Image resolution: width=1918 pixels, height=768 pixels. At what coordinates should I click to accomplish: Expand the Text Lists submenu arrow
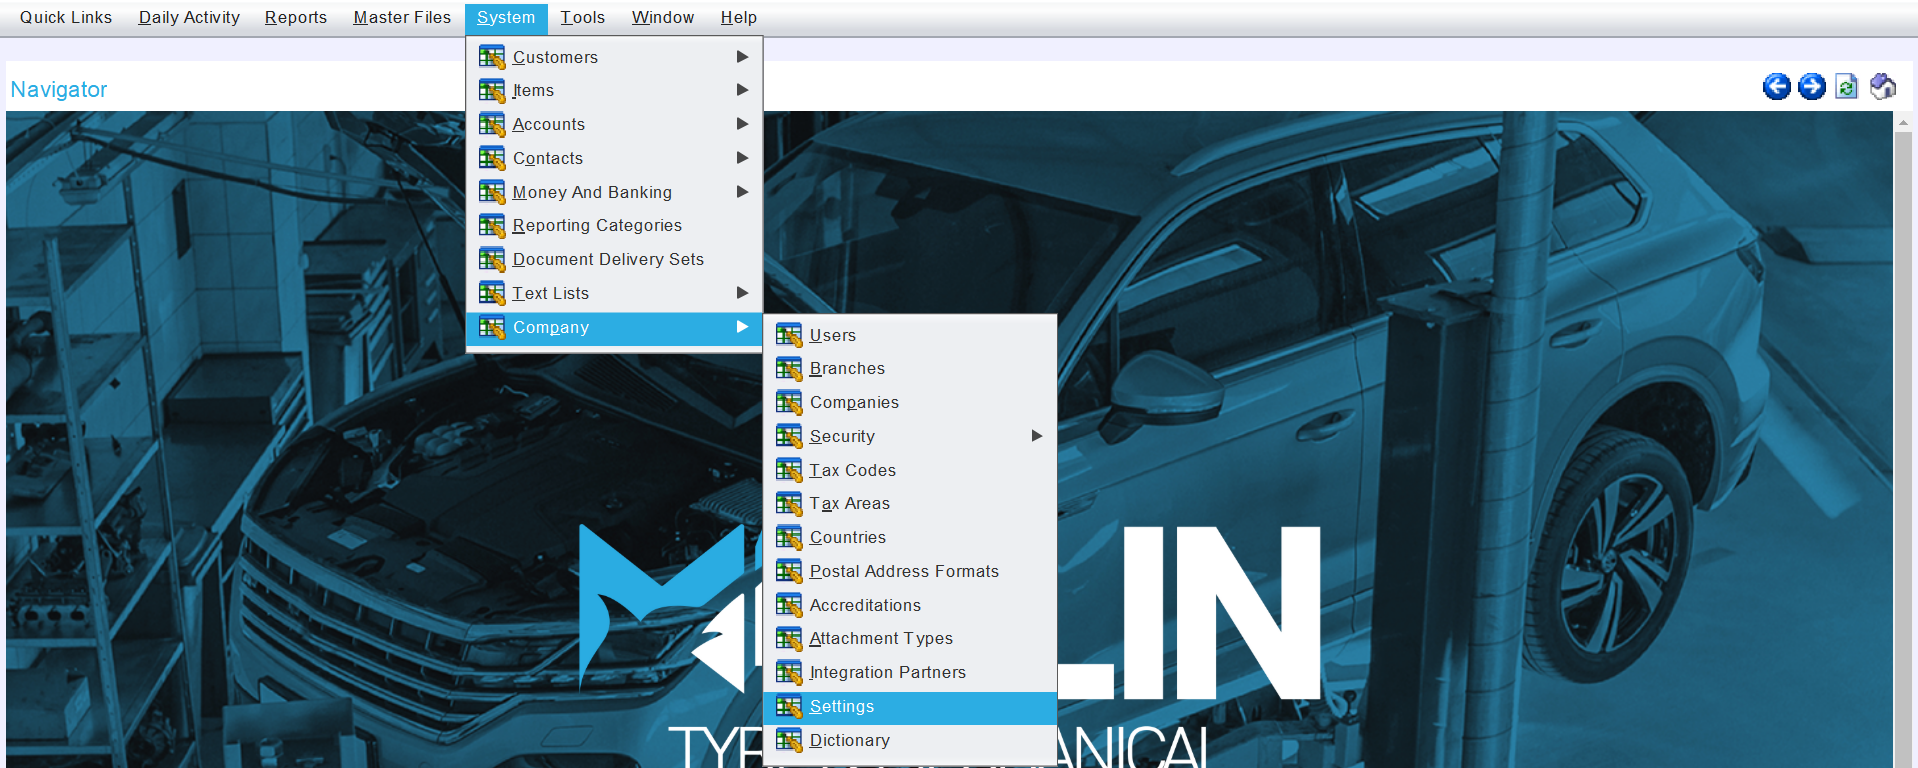tap(742, 293)
